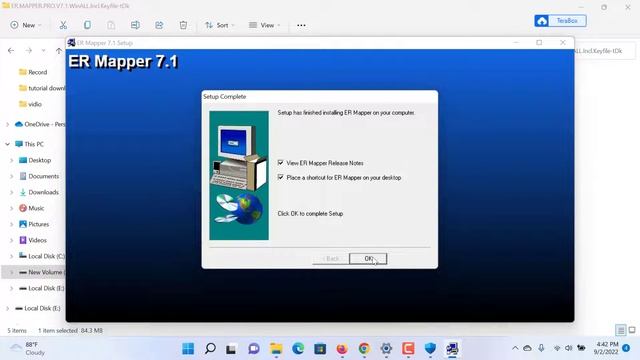The image size is (640, 360).
Task: Click the Copy icon in Explorer toolbar
Action: click(87, 25)
